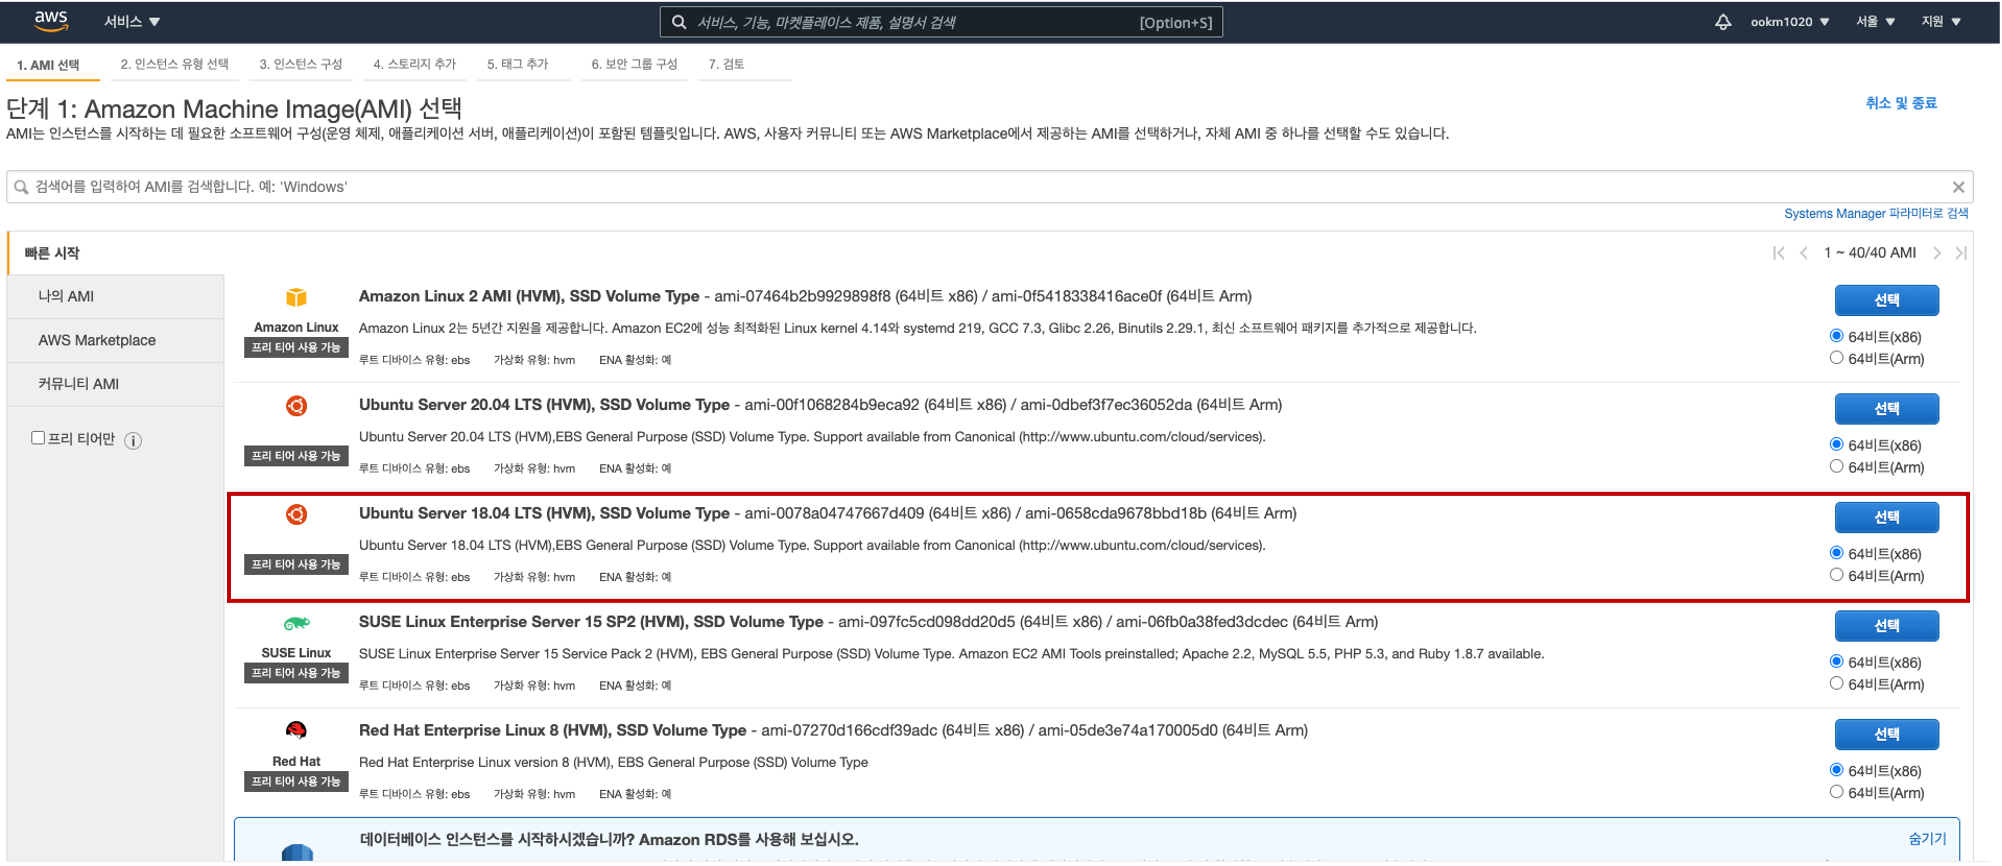2002x866 pixels.
Task: Click the magnifier icon in the top search bar
Action: (x=679, y=22)
